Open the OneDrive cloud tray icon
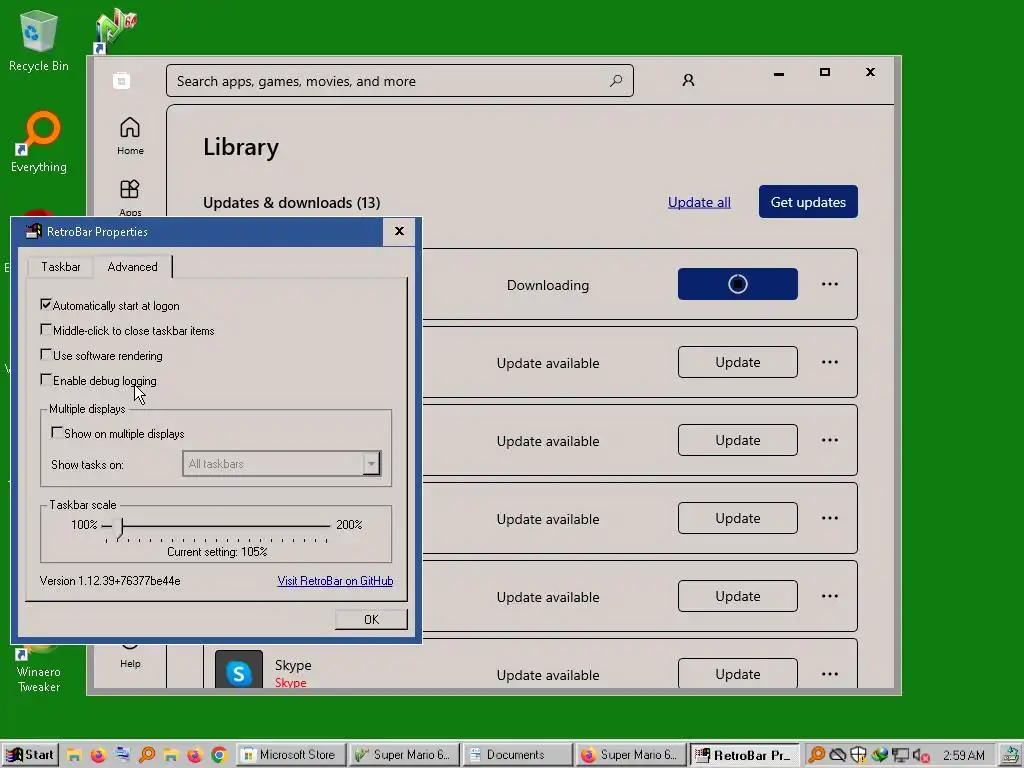Image resolution: width=1024 pixels, height=768 pixels. (838, 755)
